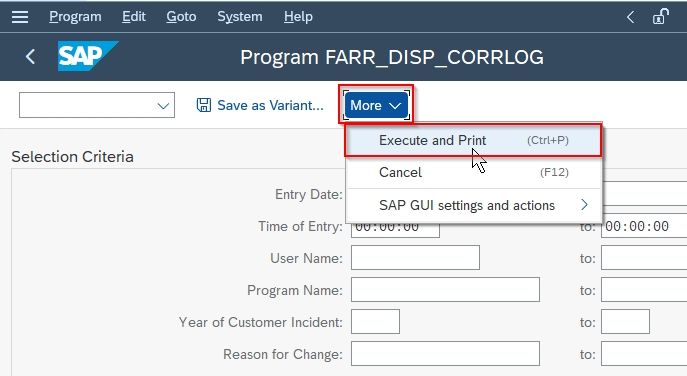The width and height of the screenshot is (687, 376).
Task: Open the Goto menu
Action: point(181,17)
